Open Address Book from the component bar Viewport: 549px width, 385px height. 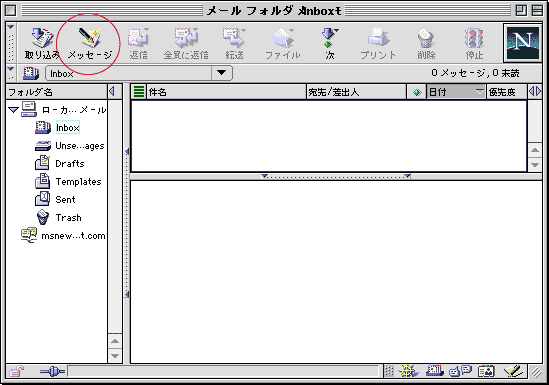(x=486, y=371)
